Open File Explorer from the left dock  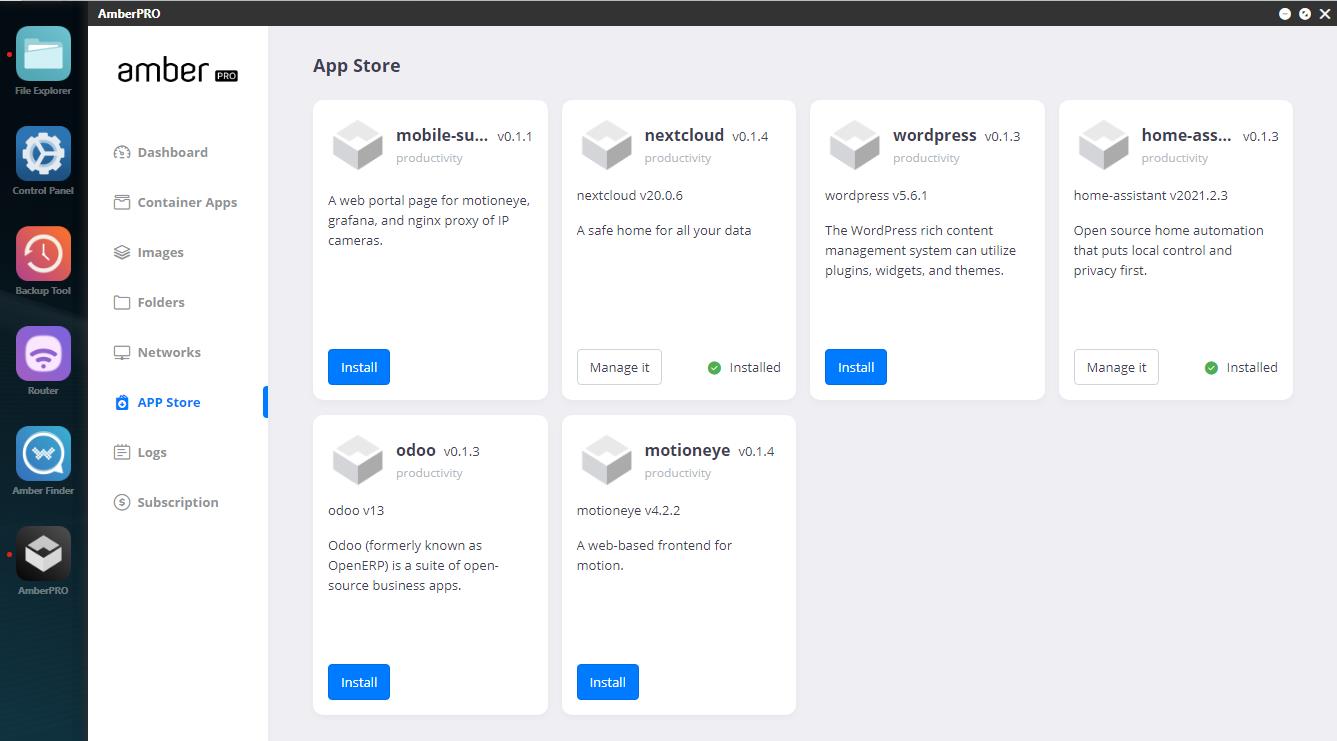pyautogui.click(x=43, y=54)
